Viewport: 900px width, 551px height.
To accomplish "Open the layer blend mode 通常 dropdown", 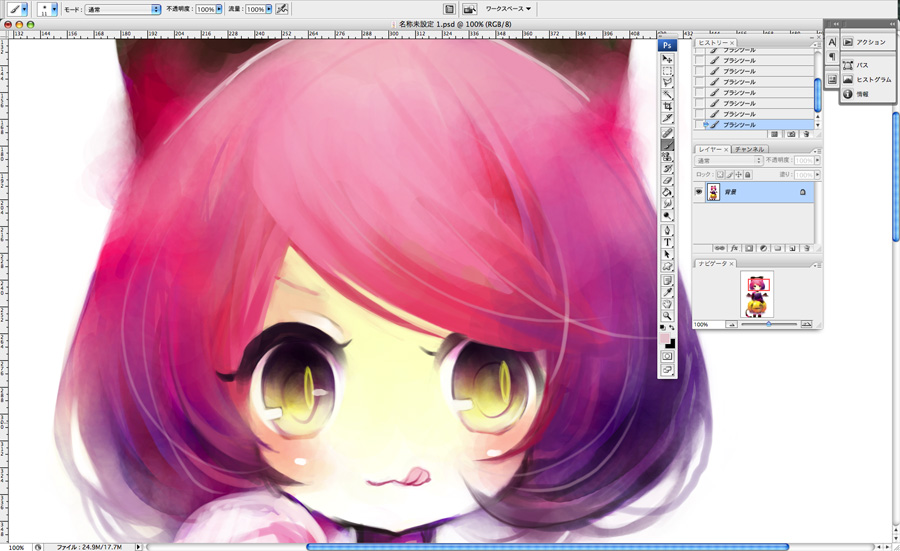I will click(728, 161).
